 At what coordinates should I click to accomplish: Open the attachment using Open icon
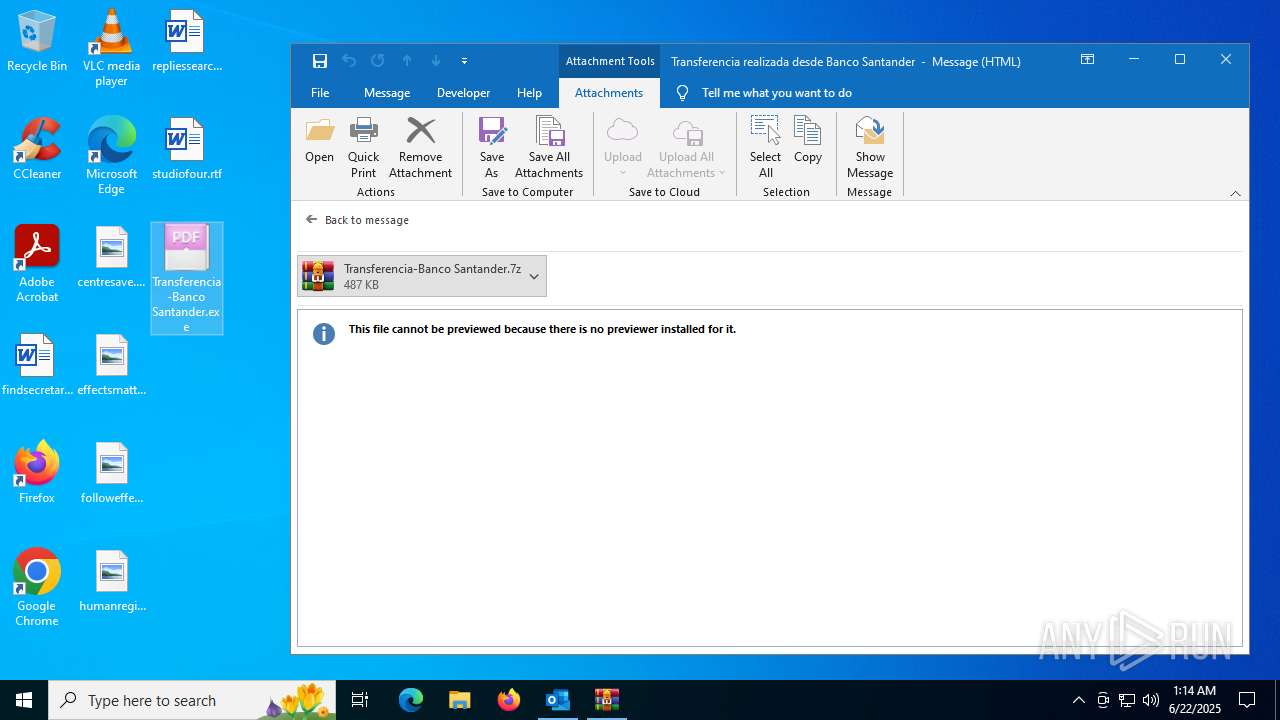click(x=319, y=140)
